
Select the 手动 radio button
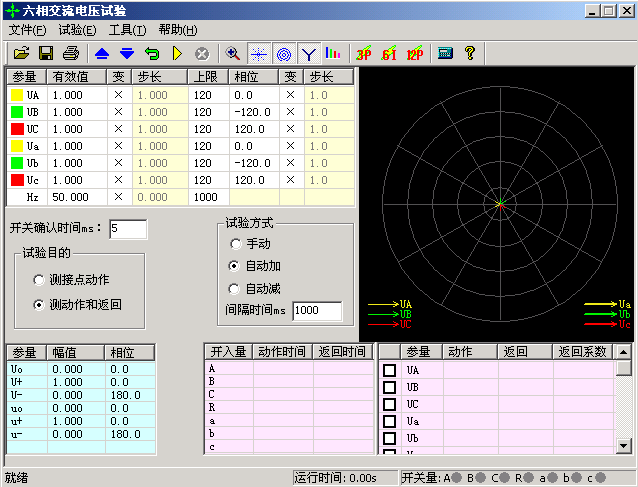point(236,244)
